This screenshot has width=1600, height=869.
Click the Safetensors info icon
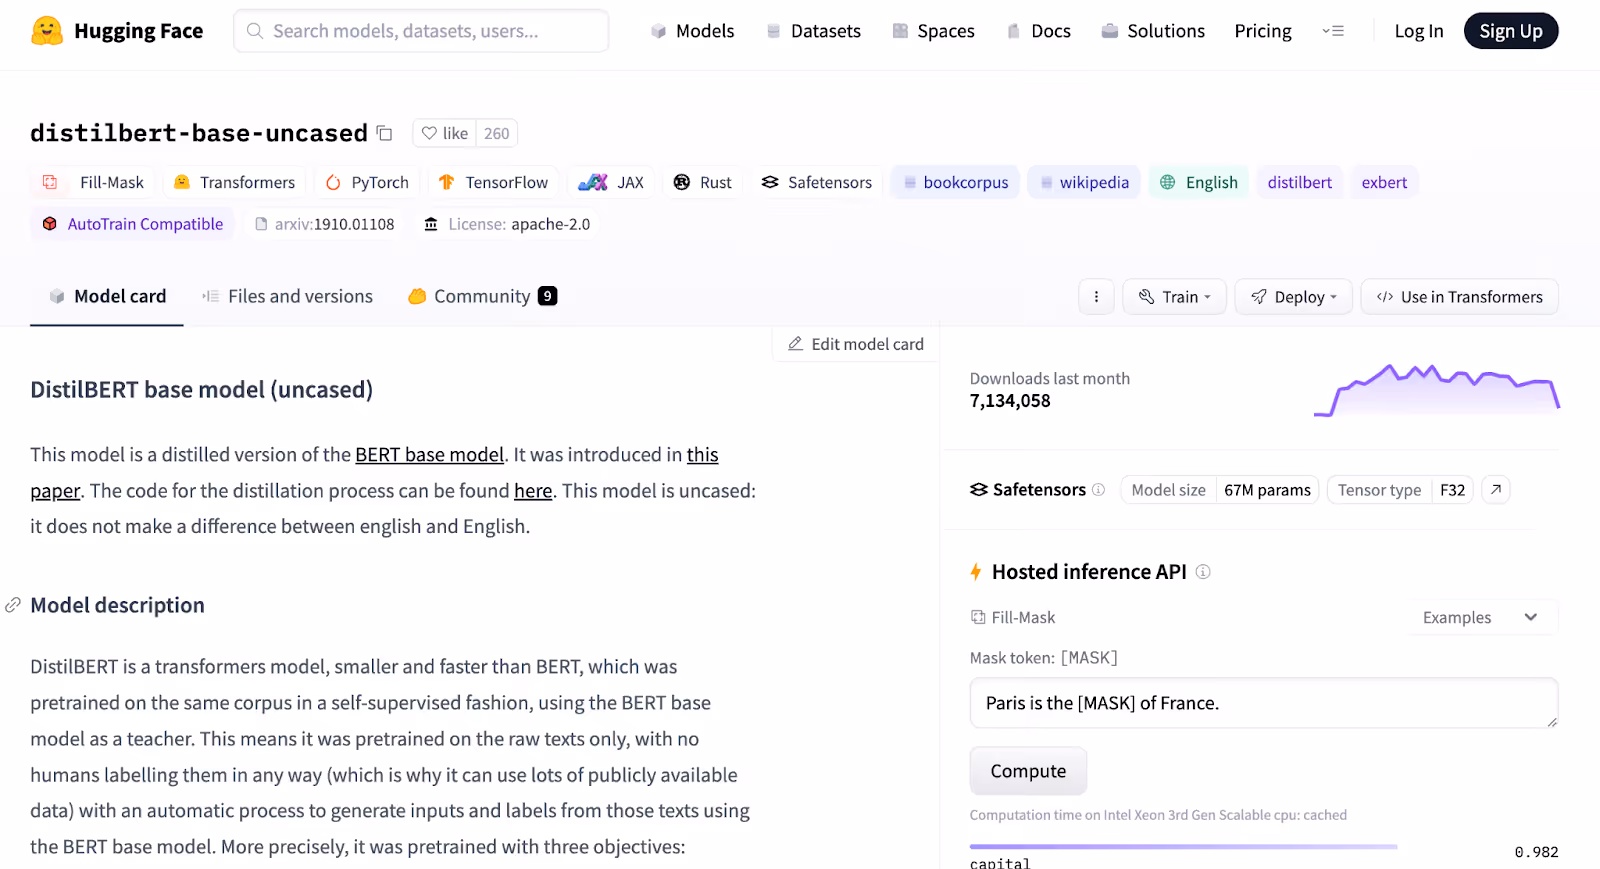tap(1098, 490)
